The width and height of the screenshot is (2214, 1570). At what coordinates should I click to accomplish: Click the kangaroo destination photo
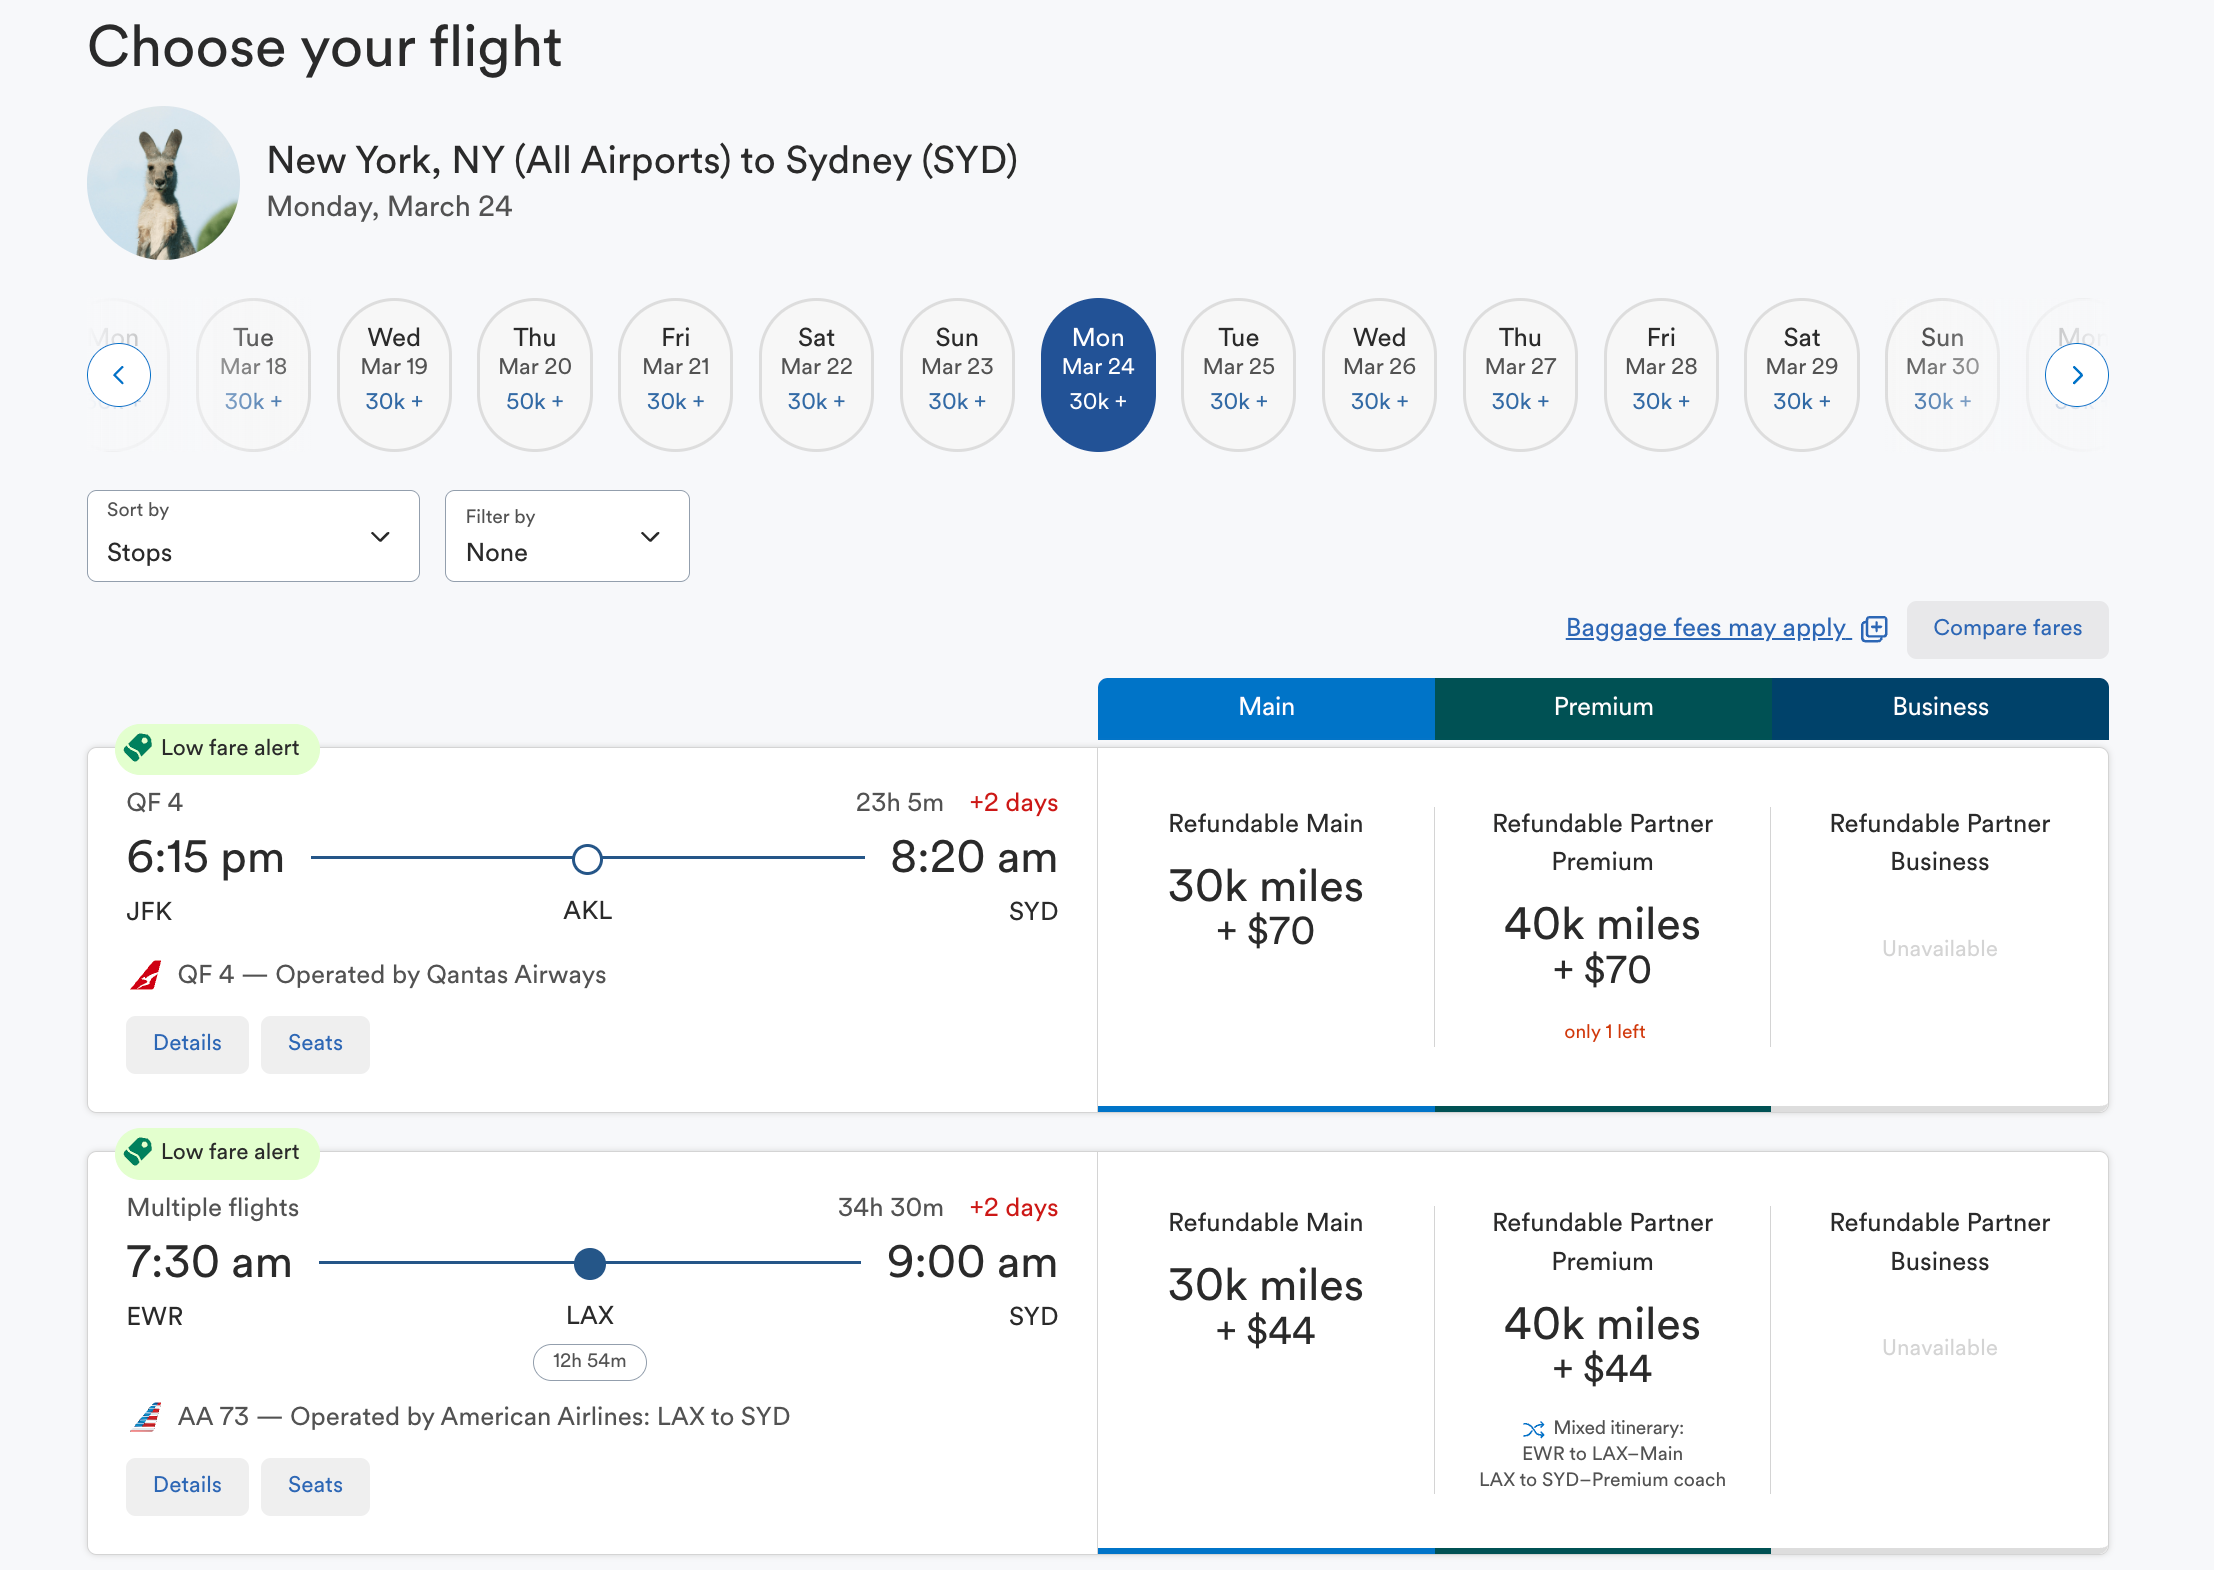163,183
